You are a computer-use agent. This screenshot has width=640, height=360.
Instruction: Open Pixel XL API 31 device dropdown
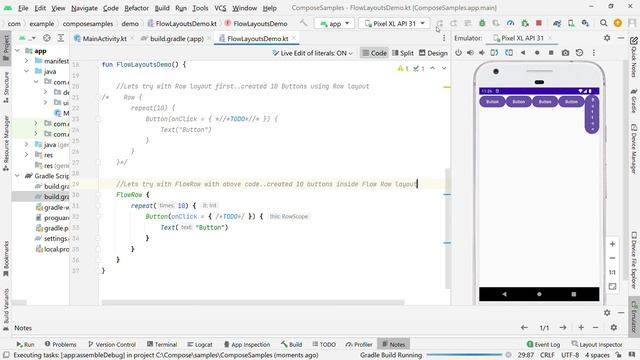coord(394,23)
